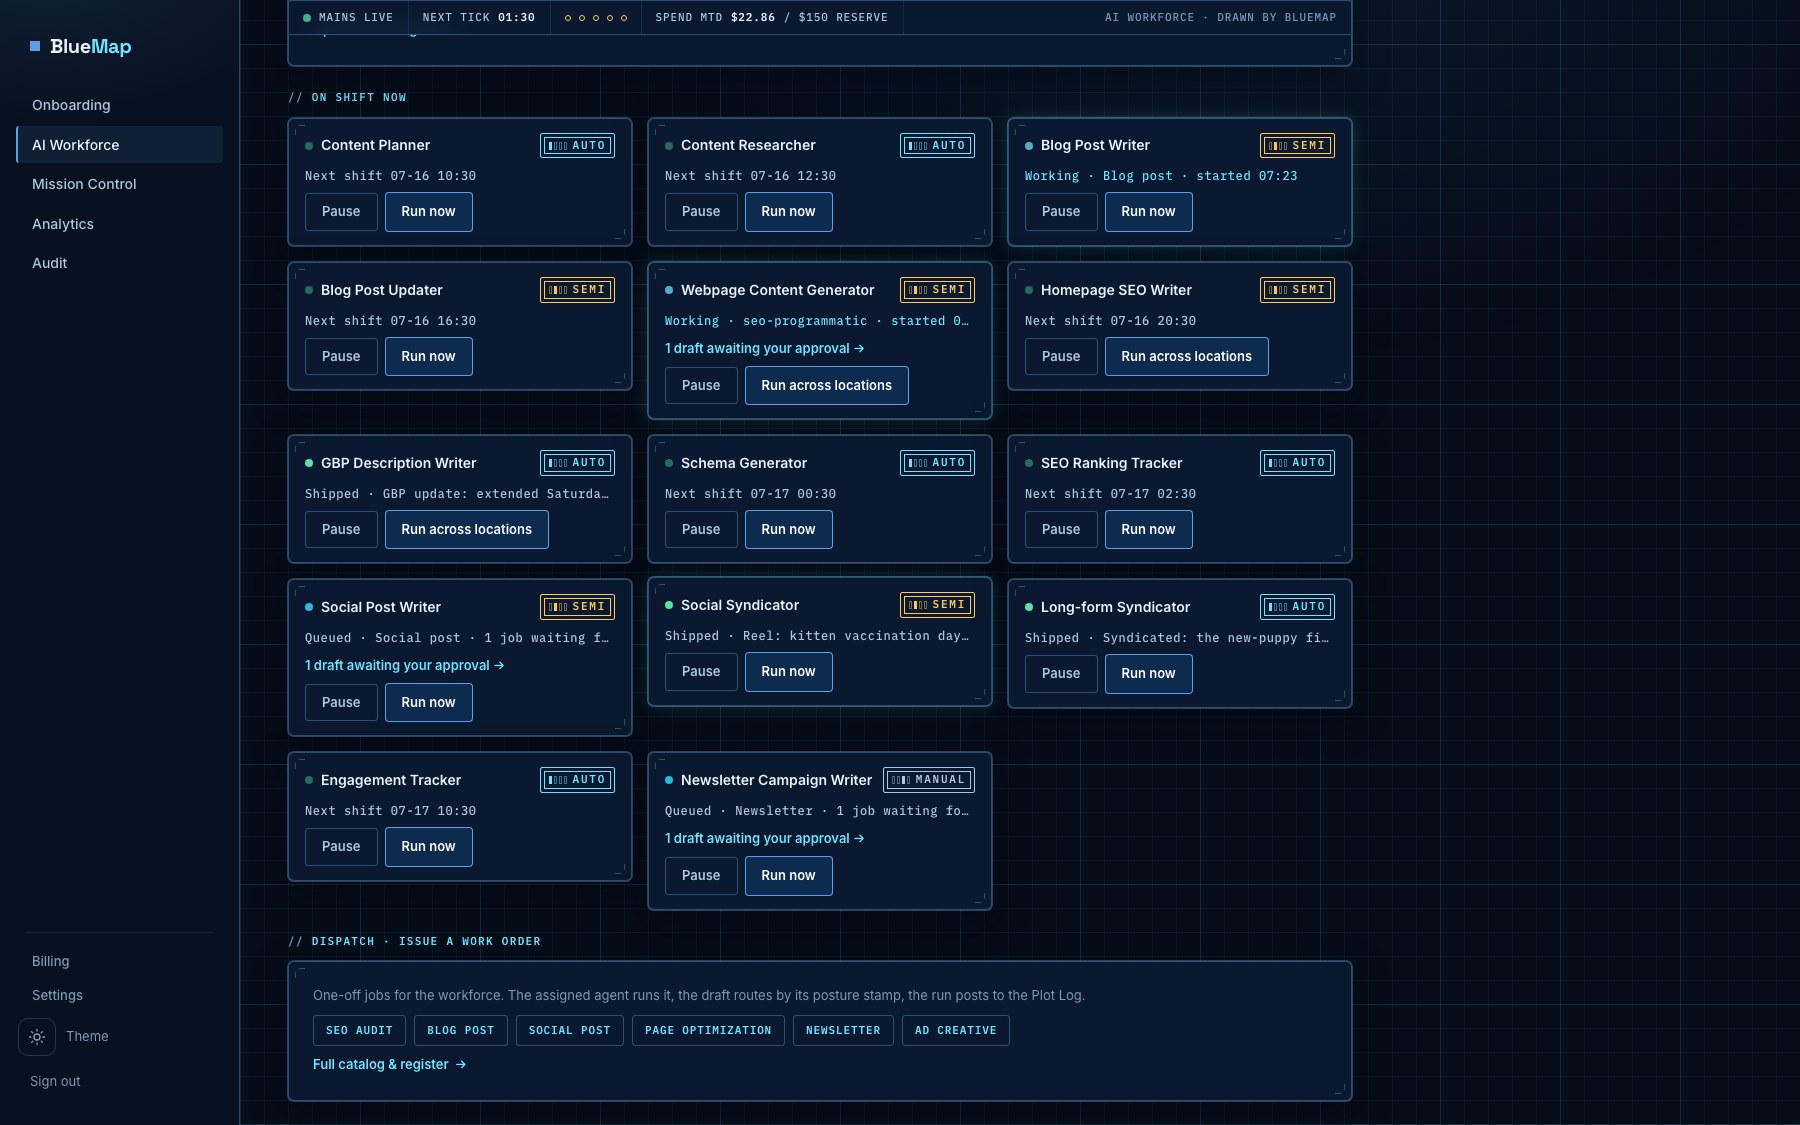Run the Newsletter Campaign Writer now
1800x1125 pixels.
[788, 876]
